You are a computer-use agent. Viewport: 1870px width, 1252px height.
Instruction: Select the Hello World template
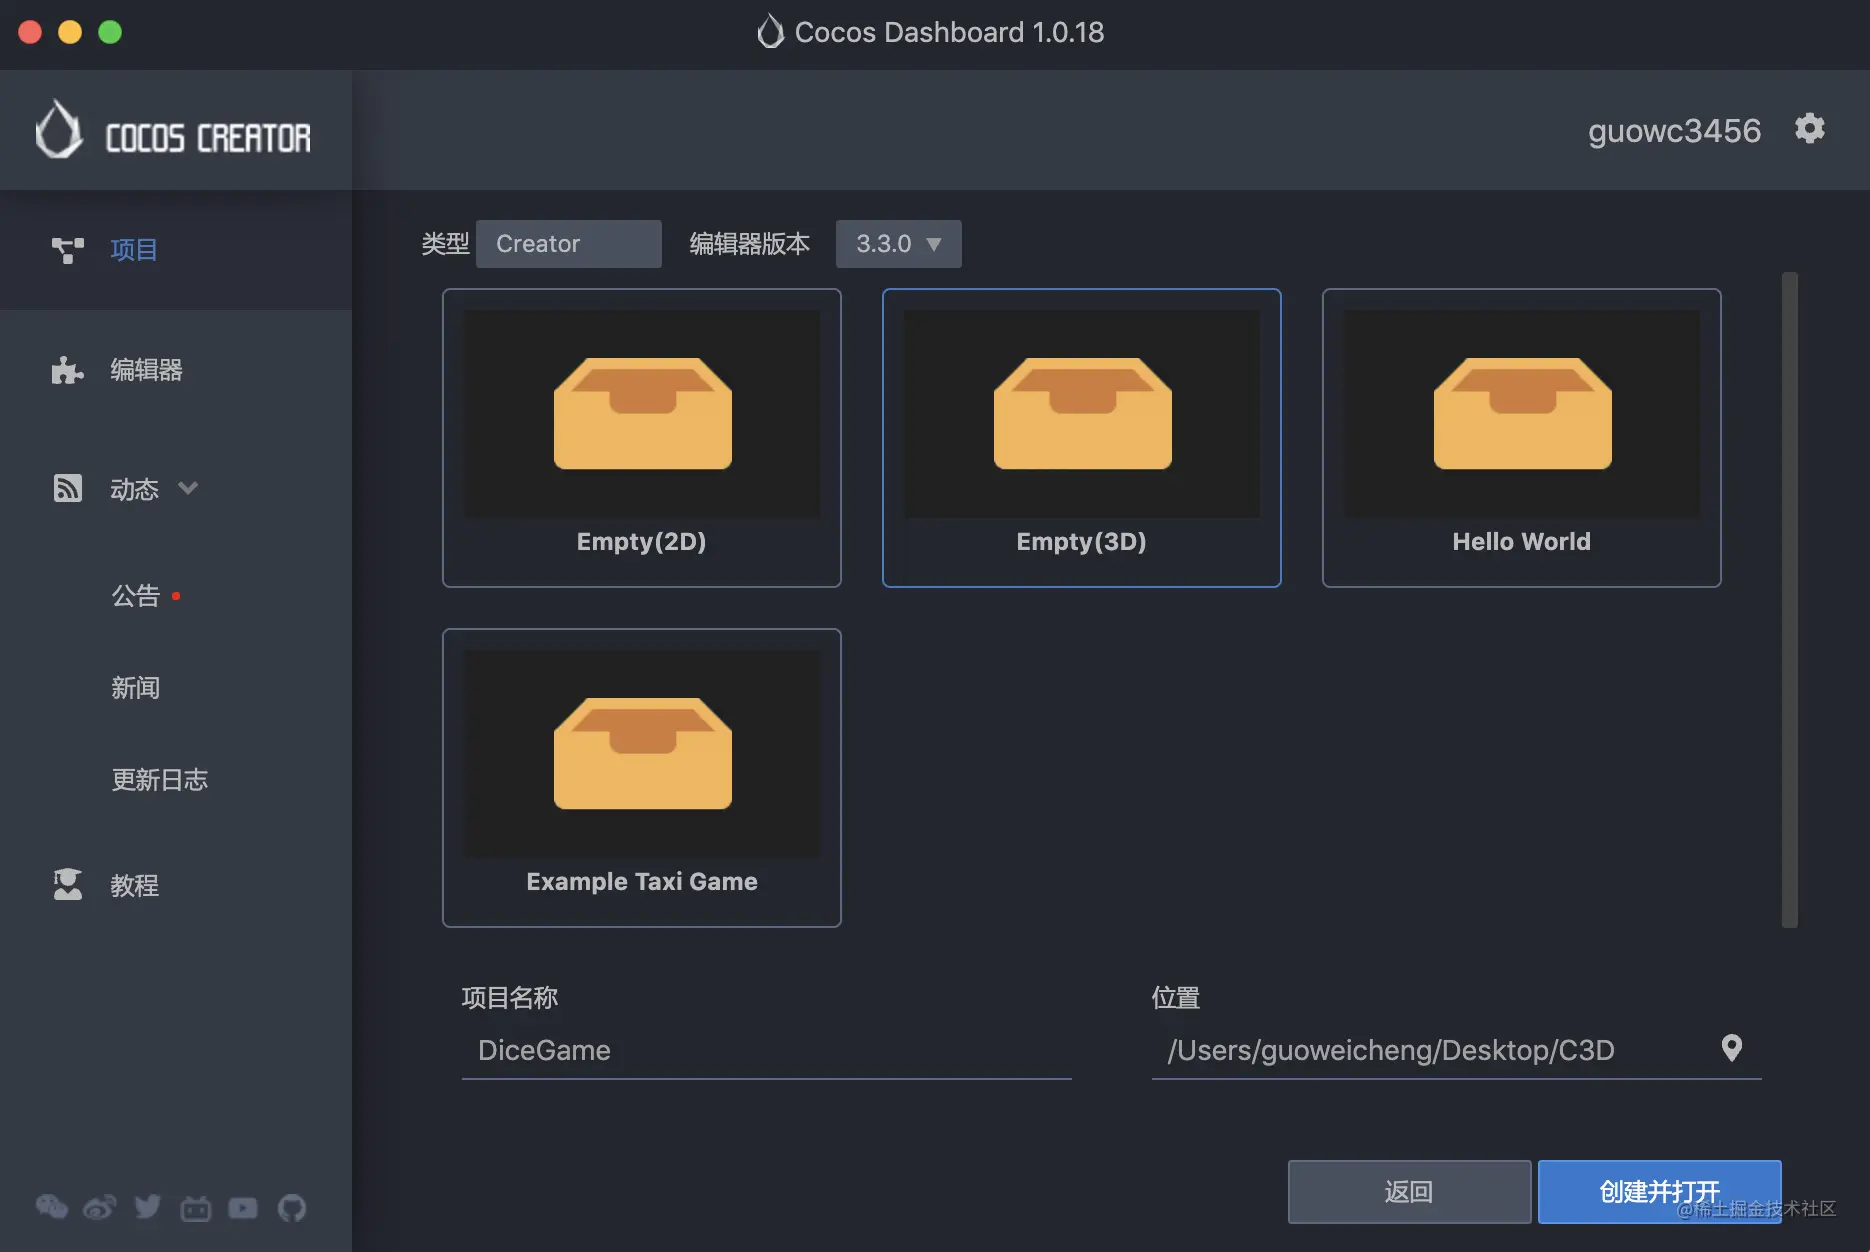[x=1522, y=438]
